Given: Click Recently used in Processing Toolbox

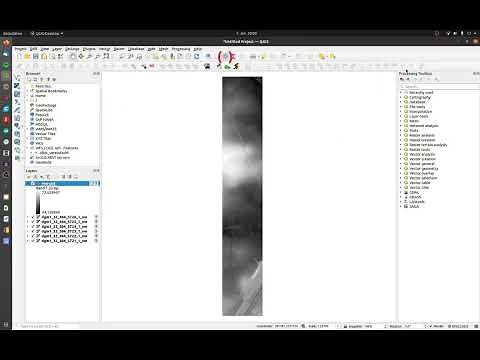Looking at the screenshot, I should click(421, 93).
